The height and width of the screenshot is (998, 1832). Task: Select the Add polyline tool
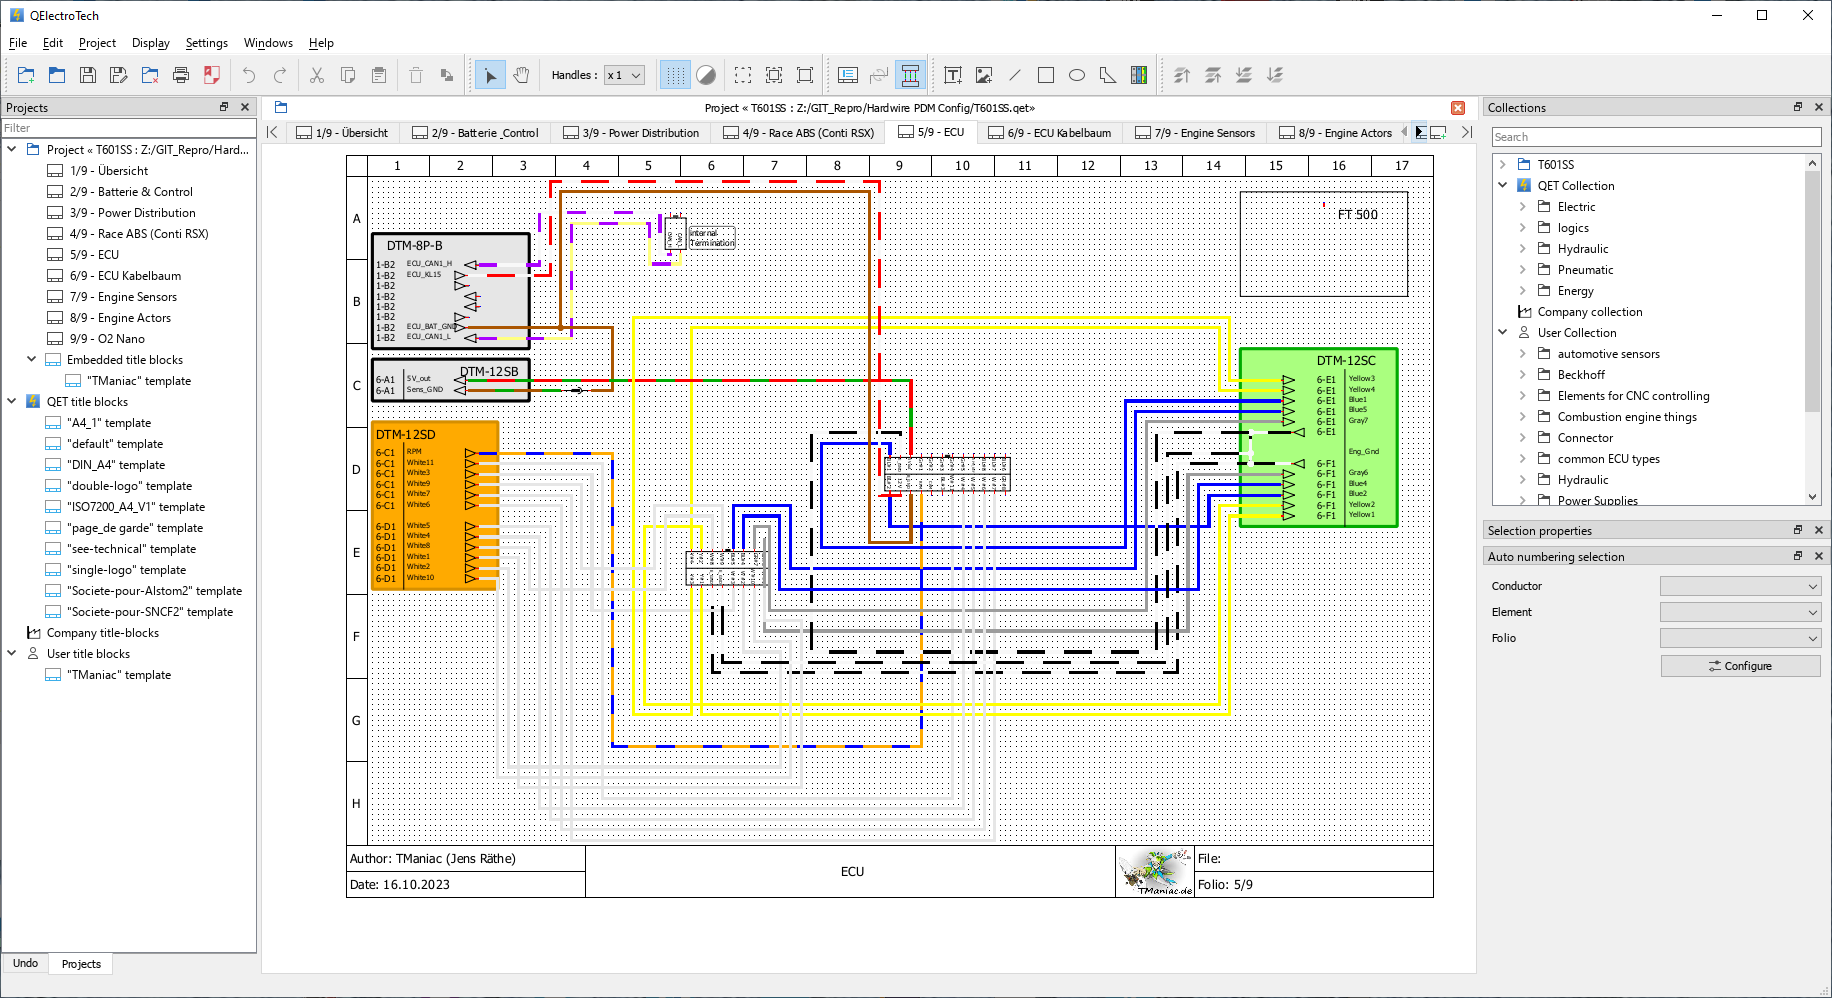[1108, 75]
